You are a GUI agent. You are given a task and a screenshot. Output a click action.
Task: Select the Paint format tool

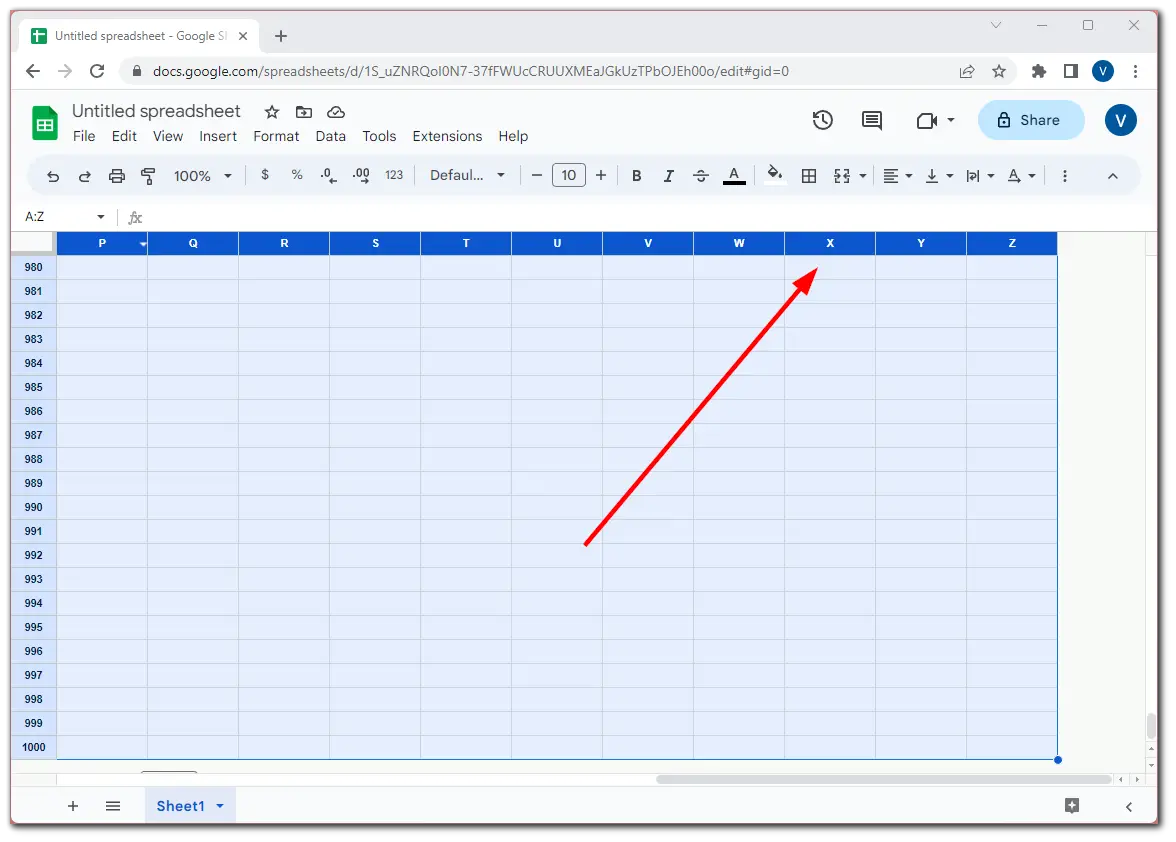click(x=148, y=175)
